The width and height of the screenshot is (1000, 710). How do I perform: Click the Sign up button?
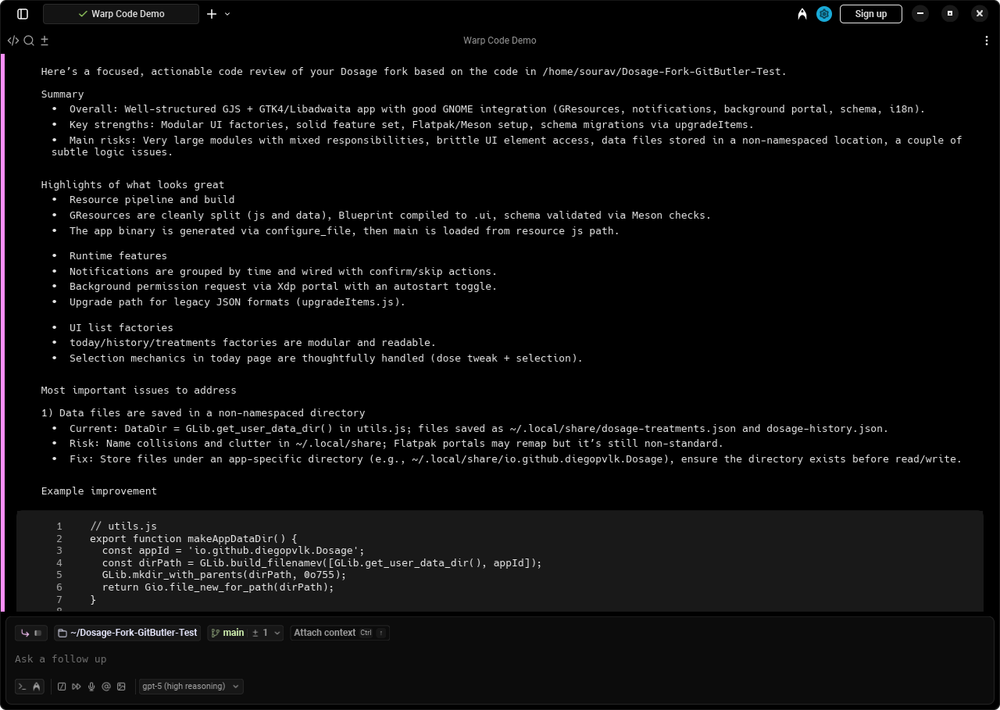(871, 14)
